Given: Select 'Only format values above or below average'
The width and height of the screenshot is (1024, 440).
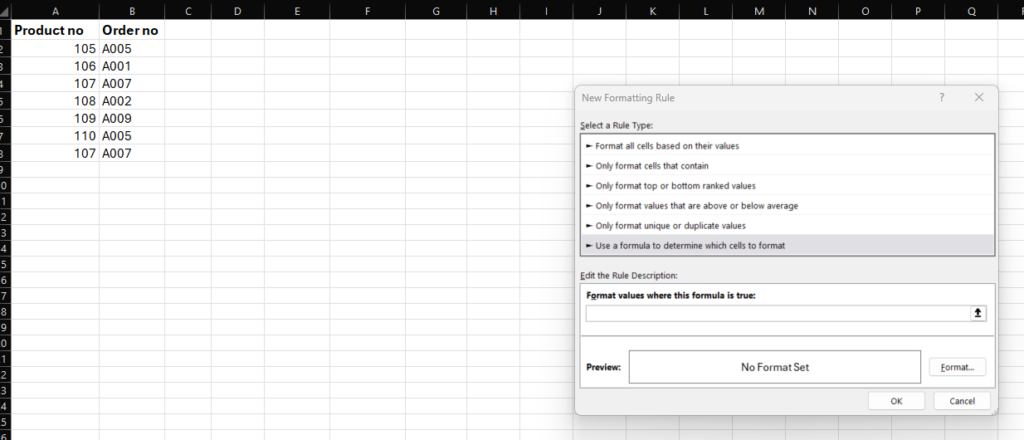Looking at the screenshot, I should coord(787,206).
